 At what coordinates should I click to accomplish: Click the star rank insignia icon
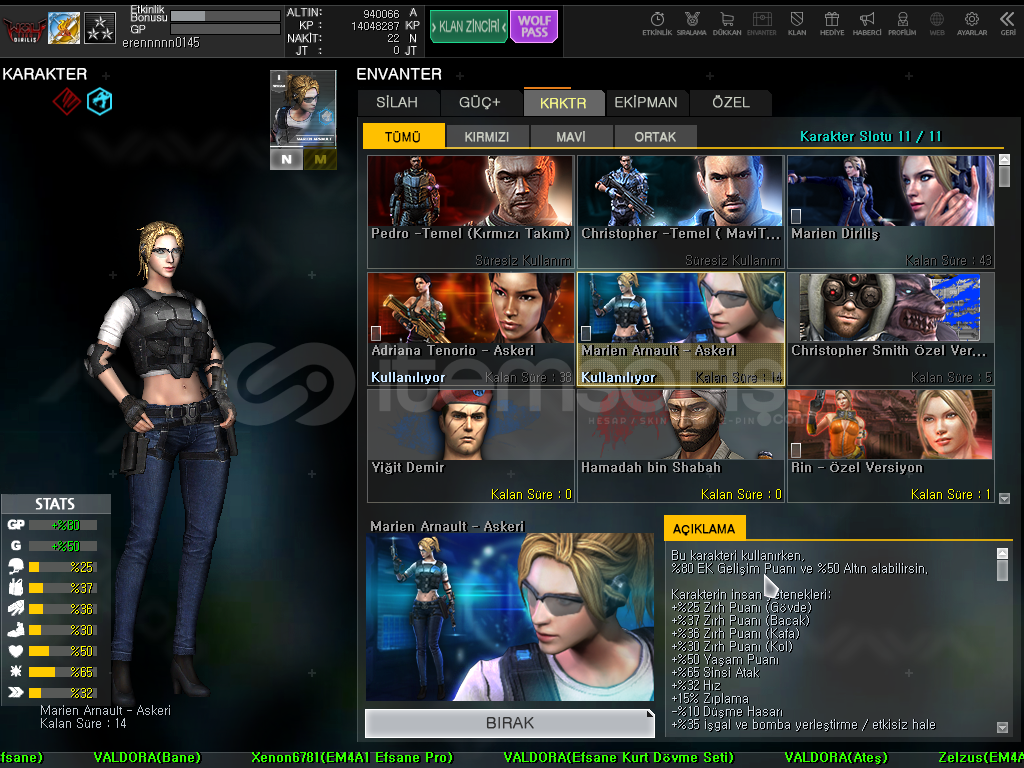[x=100, y=28]
